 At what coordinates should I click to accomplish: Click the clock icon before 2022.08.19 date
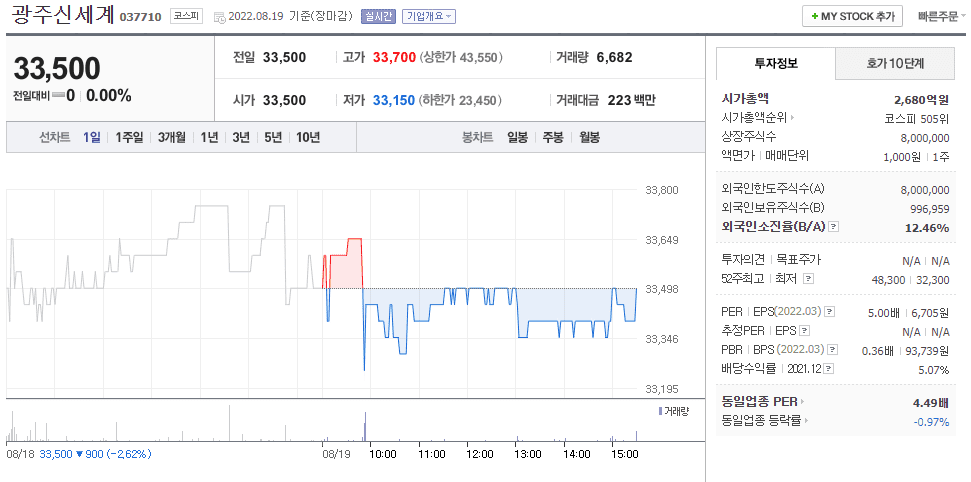(x=220, y=17)
